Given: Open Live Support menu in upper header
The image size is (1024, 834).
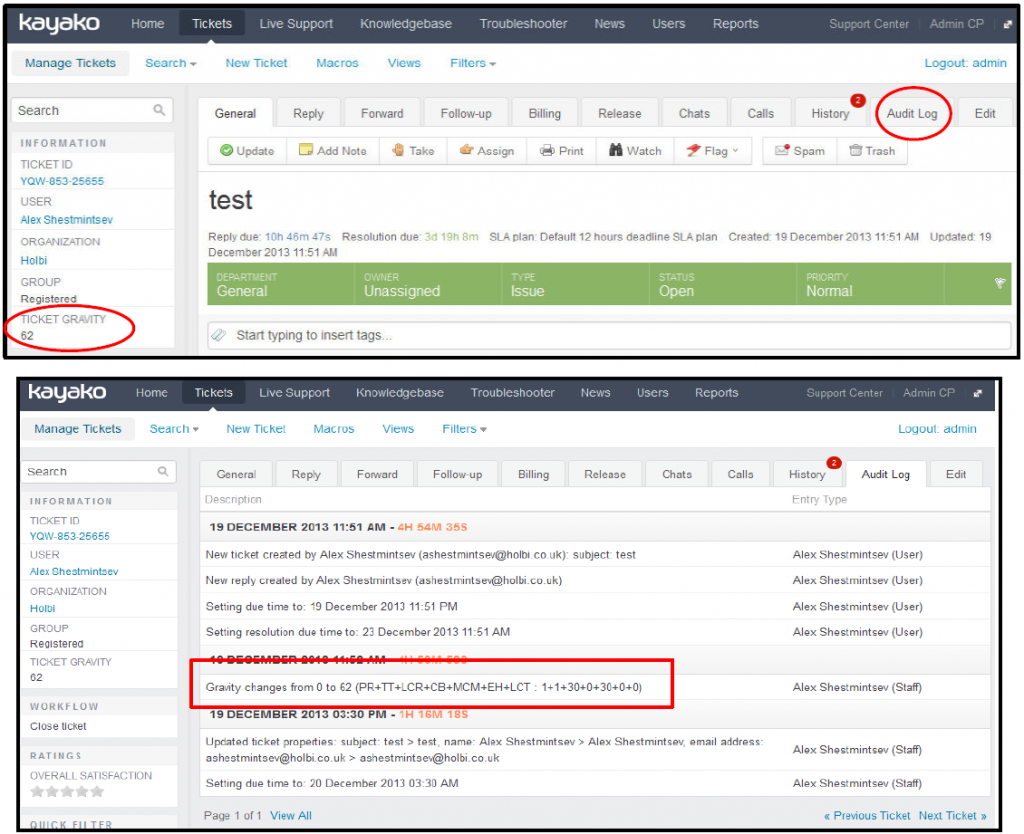Looking at the screenshot, I should (x=296, y=24).
